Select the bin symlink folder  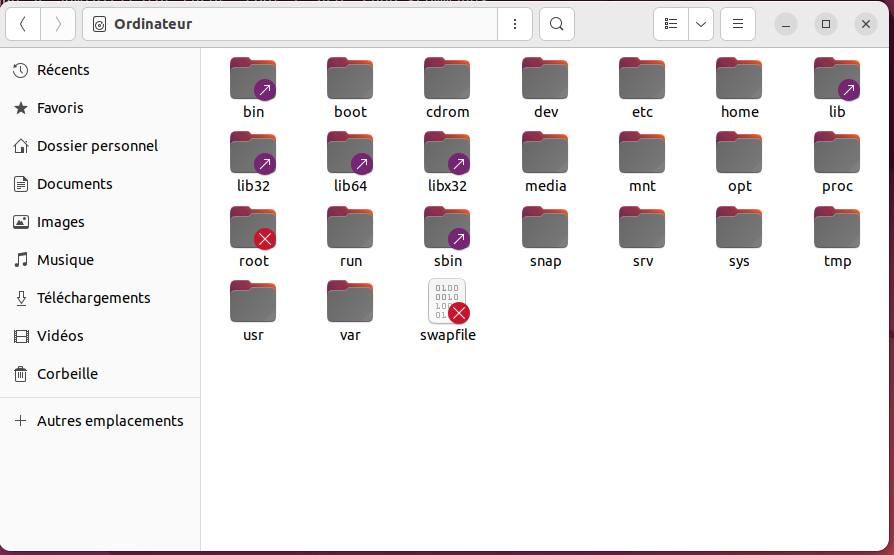click(x=253, y=78)
